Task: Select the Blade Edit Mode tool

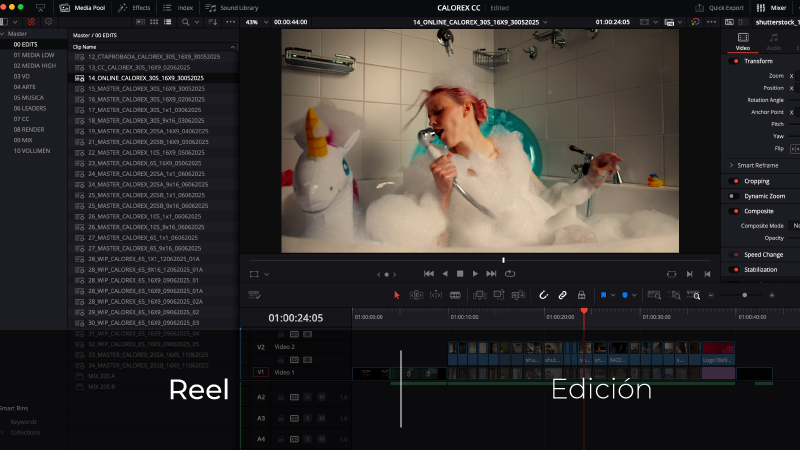Action: click(455, 295)
